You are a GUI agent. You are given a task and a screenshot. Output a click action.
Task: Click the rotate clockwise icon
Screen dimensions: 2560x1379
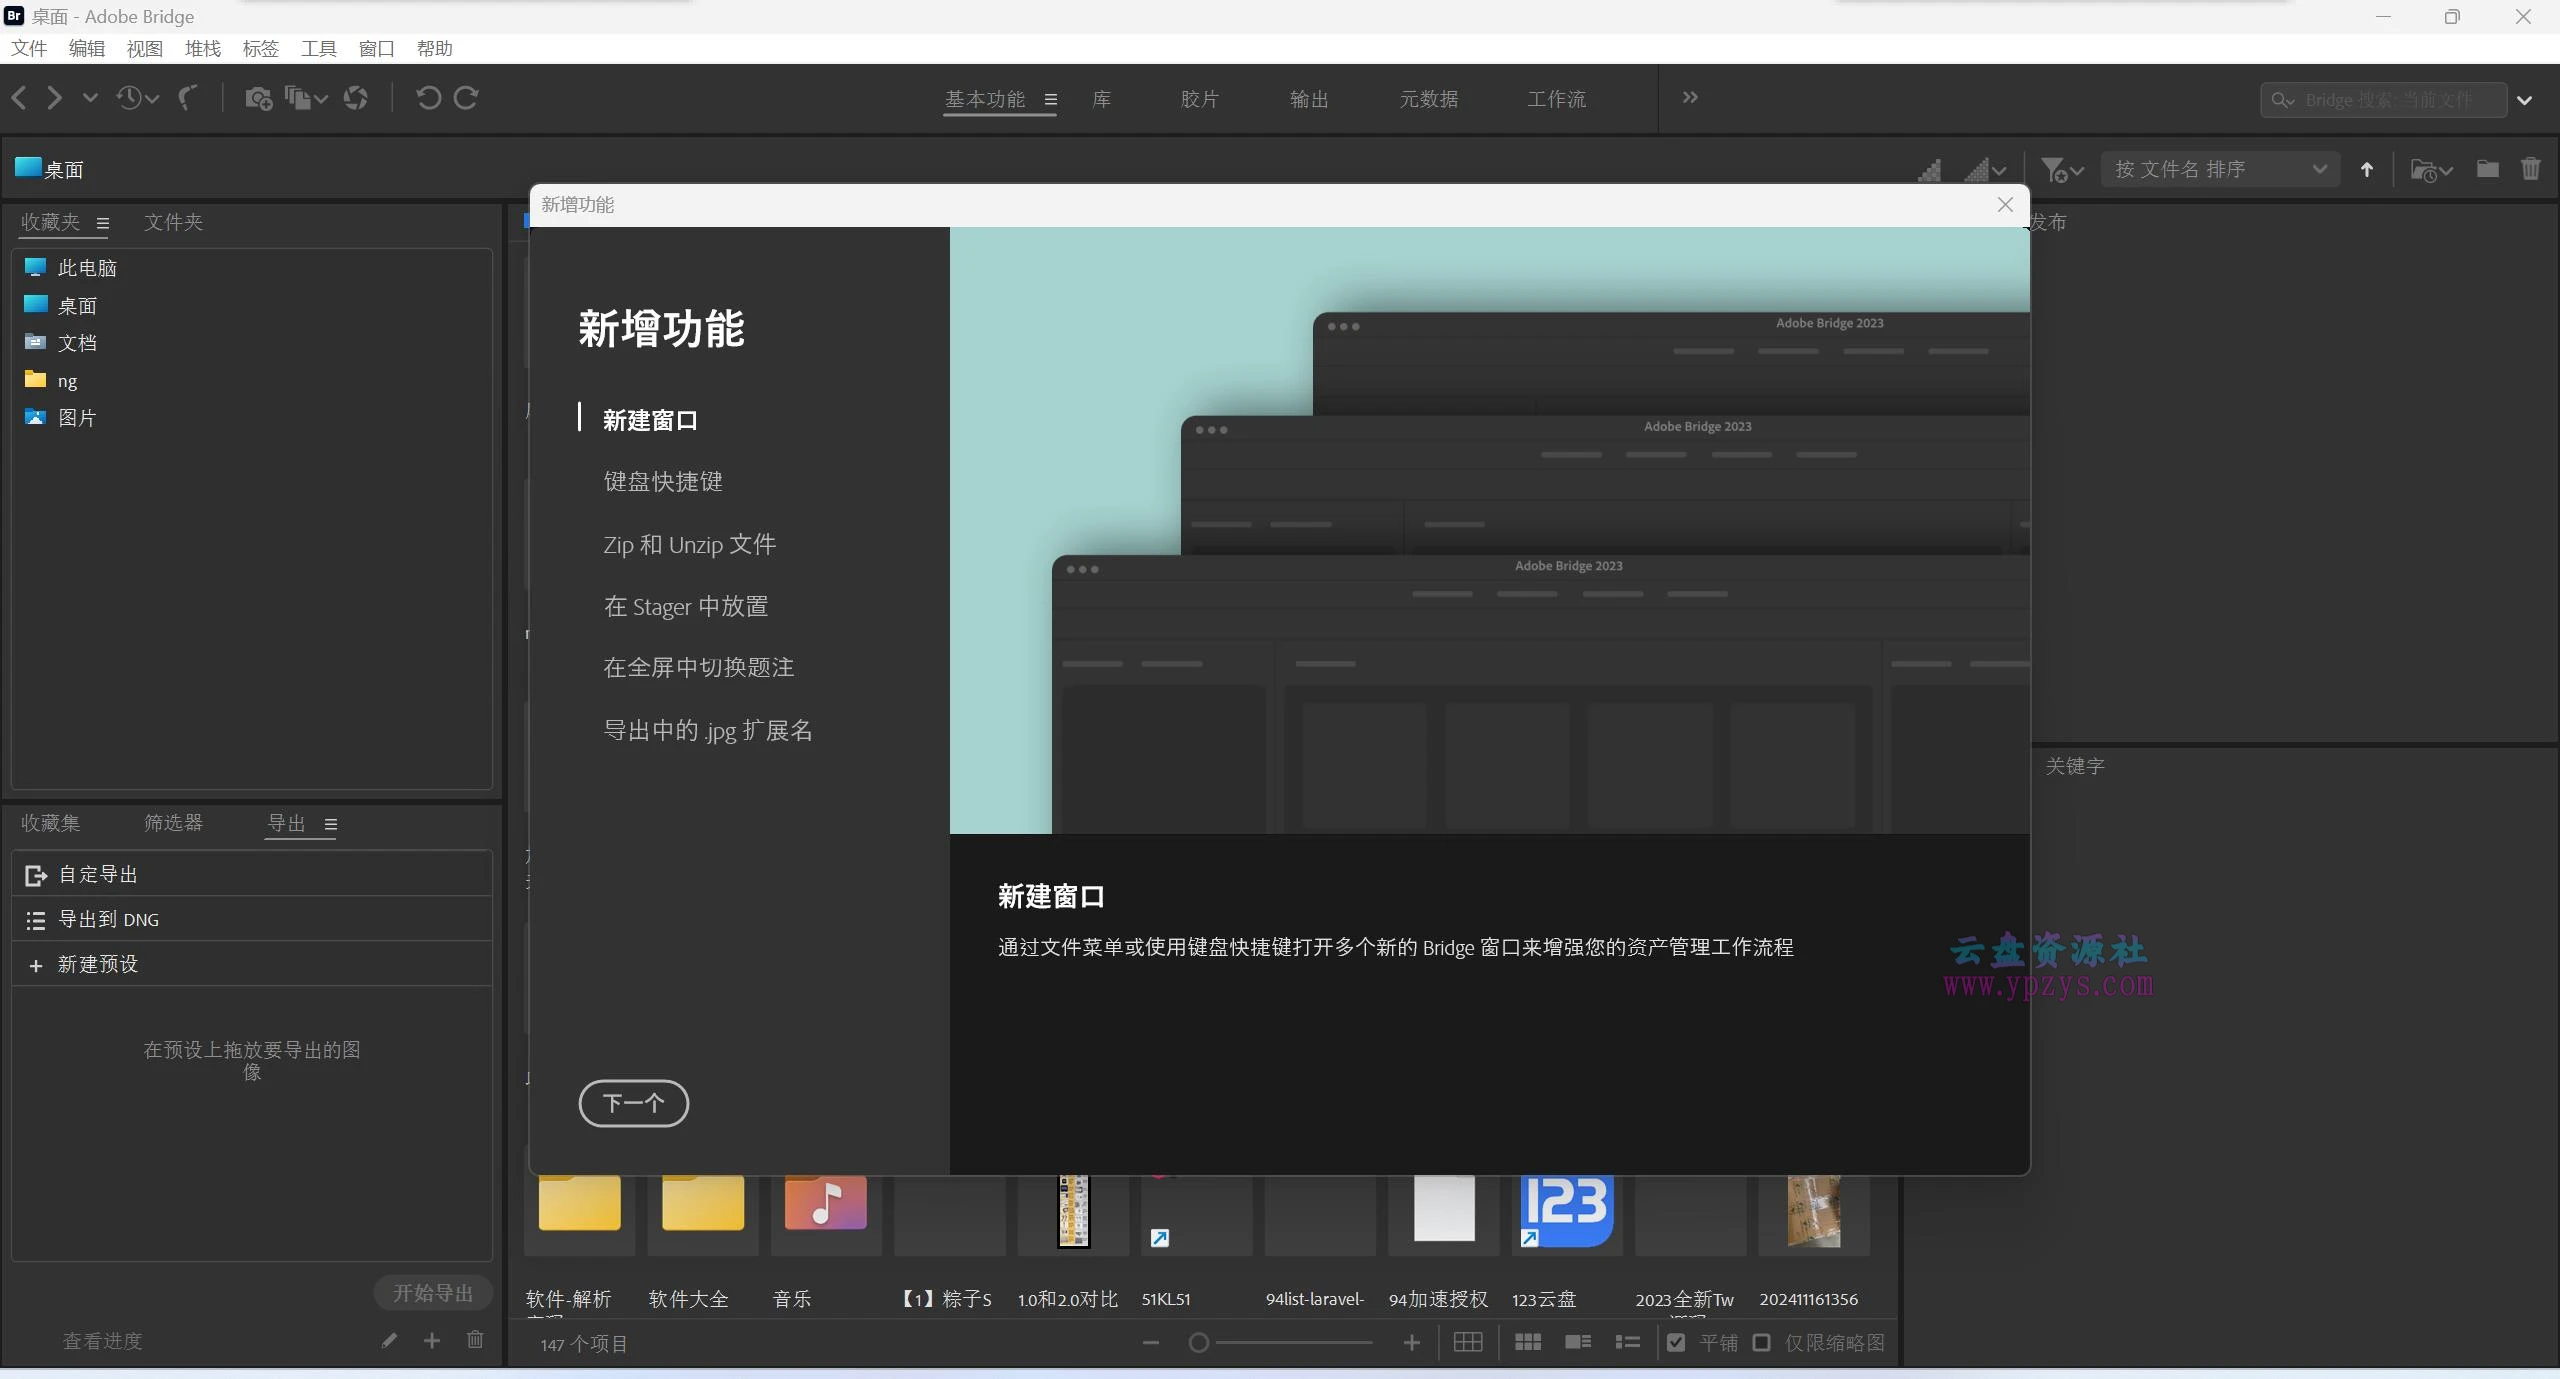[x=466, y=97]
